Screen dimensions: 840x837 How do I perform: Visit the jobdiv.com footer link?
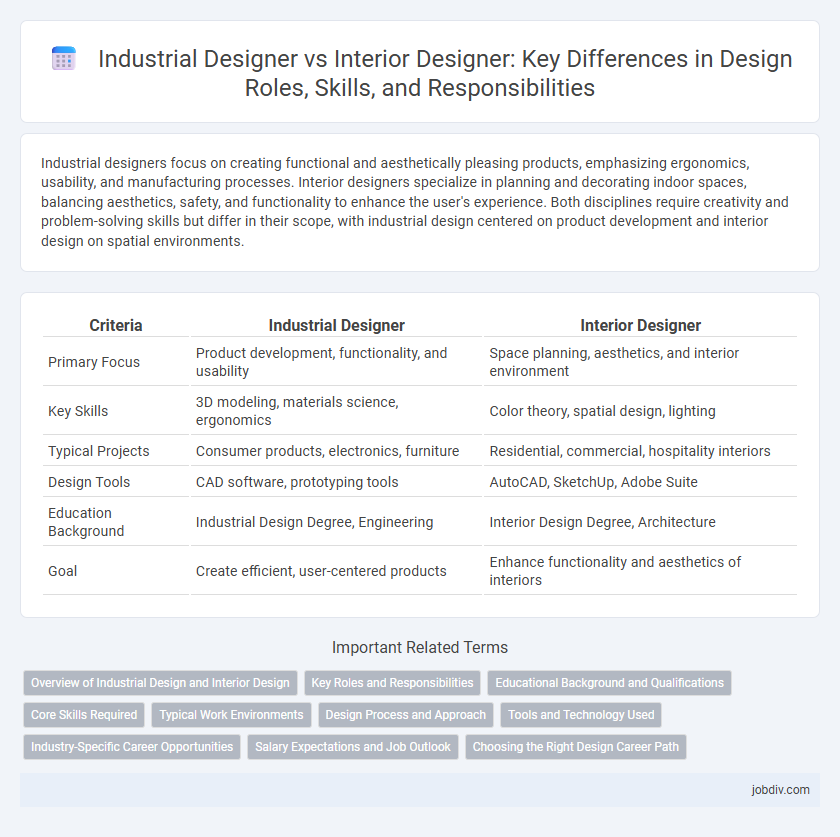tap(780, 790)
